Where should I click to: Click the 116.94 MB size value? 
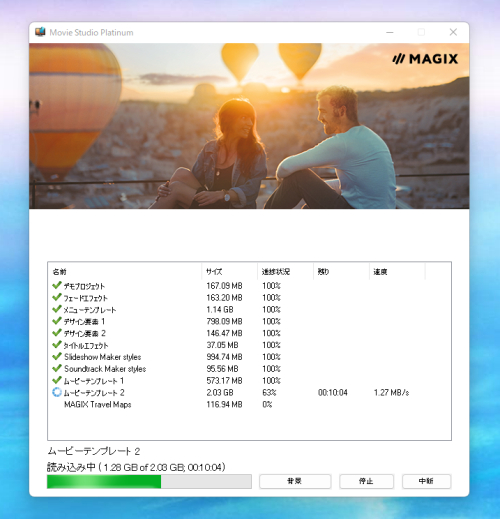(224, 404)
